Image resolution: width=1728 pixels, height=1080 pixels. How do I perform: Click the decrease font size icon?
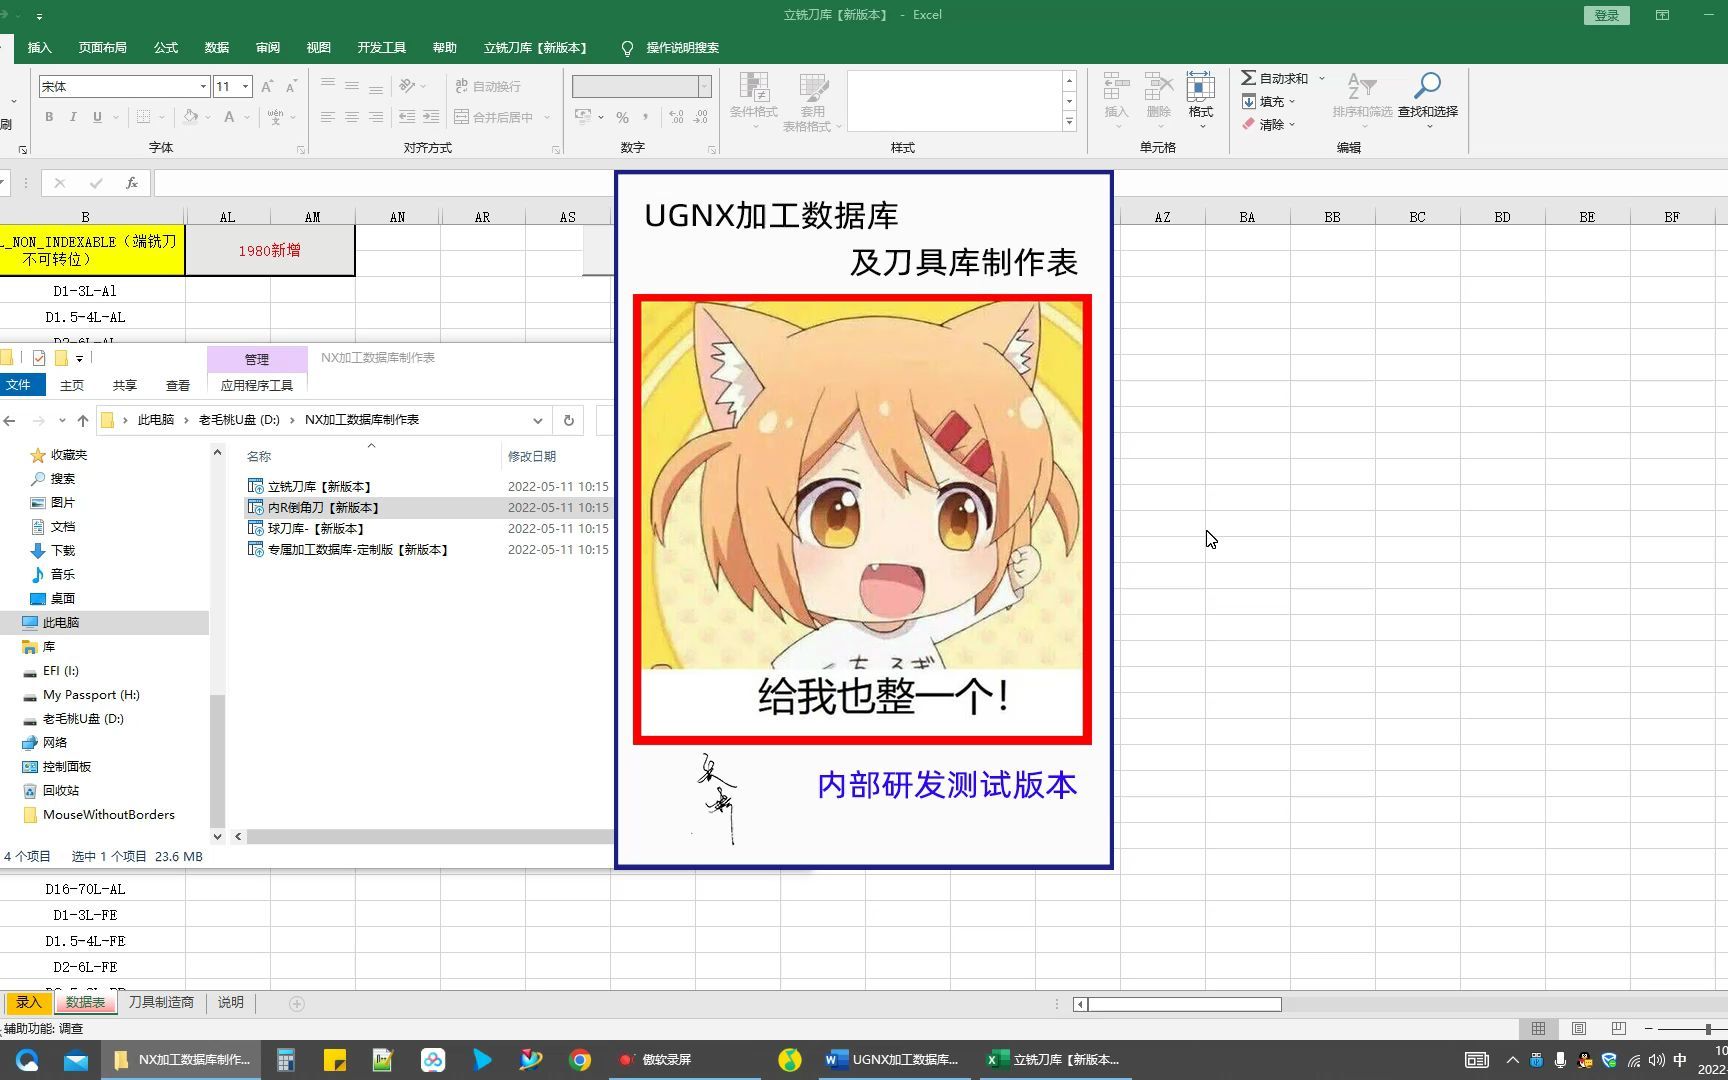(291, 87)
